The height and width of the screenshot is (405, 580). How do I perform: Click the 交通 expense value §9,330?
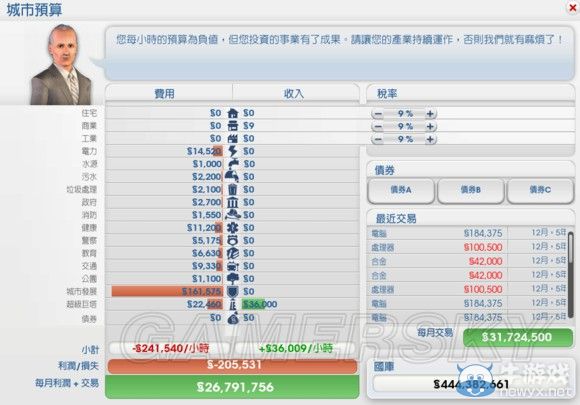206,266
